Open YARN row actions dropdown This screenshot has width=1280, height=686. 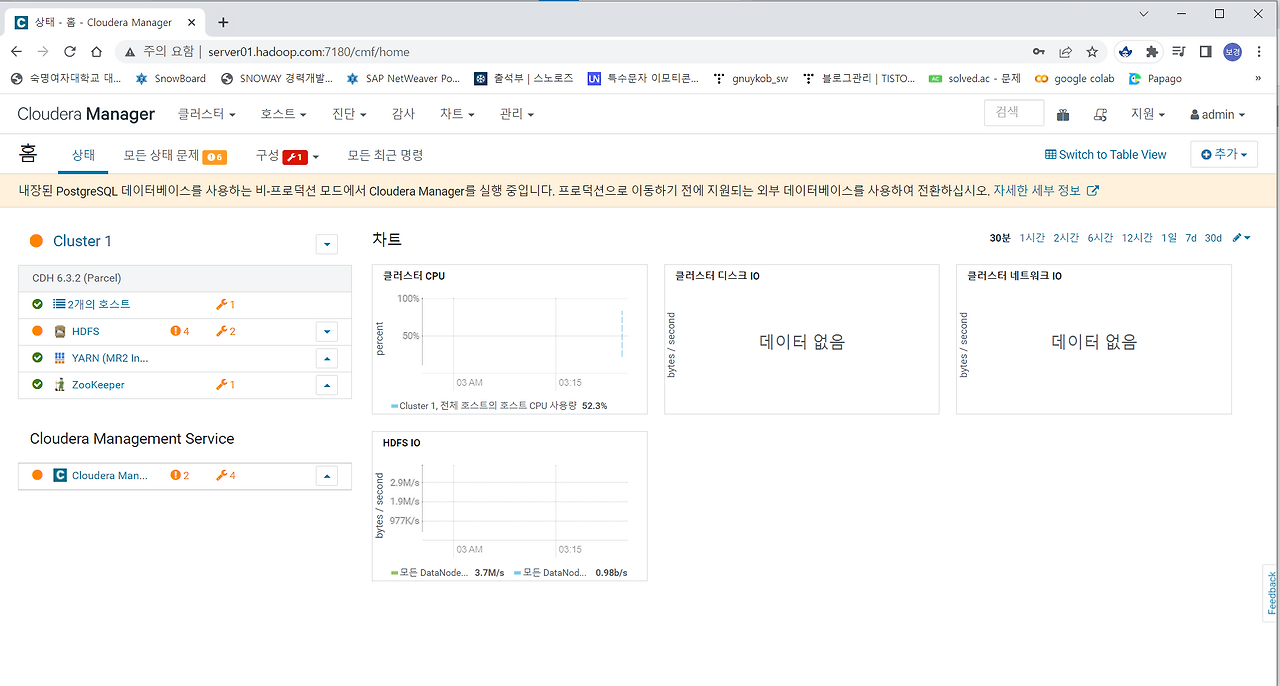pyautogui.click(x=326, y=358)
